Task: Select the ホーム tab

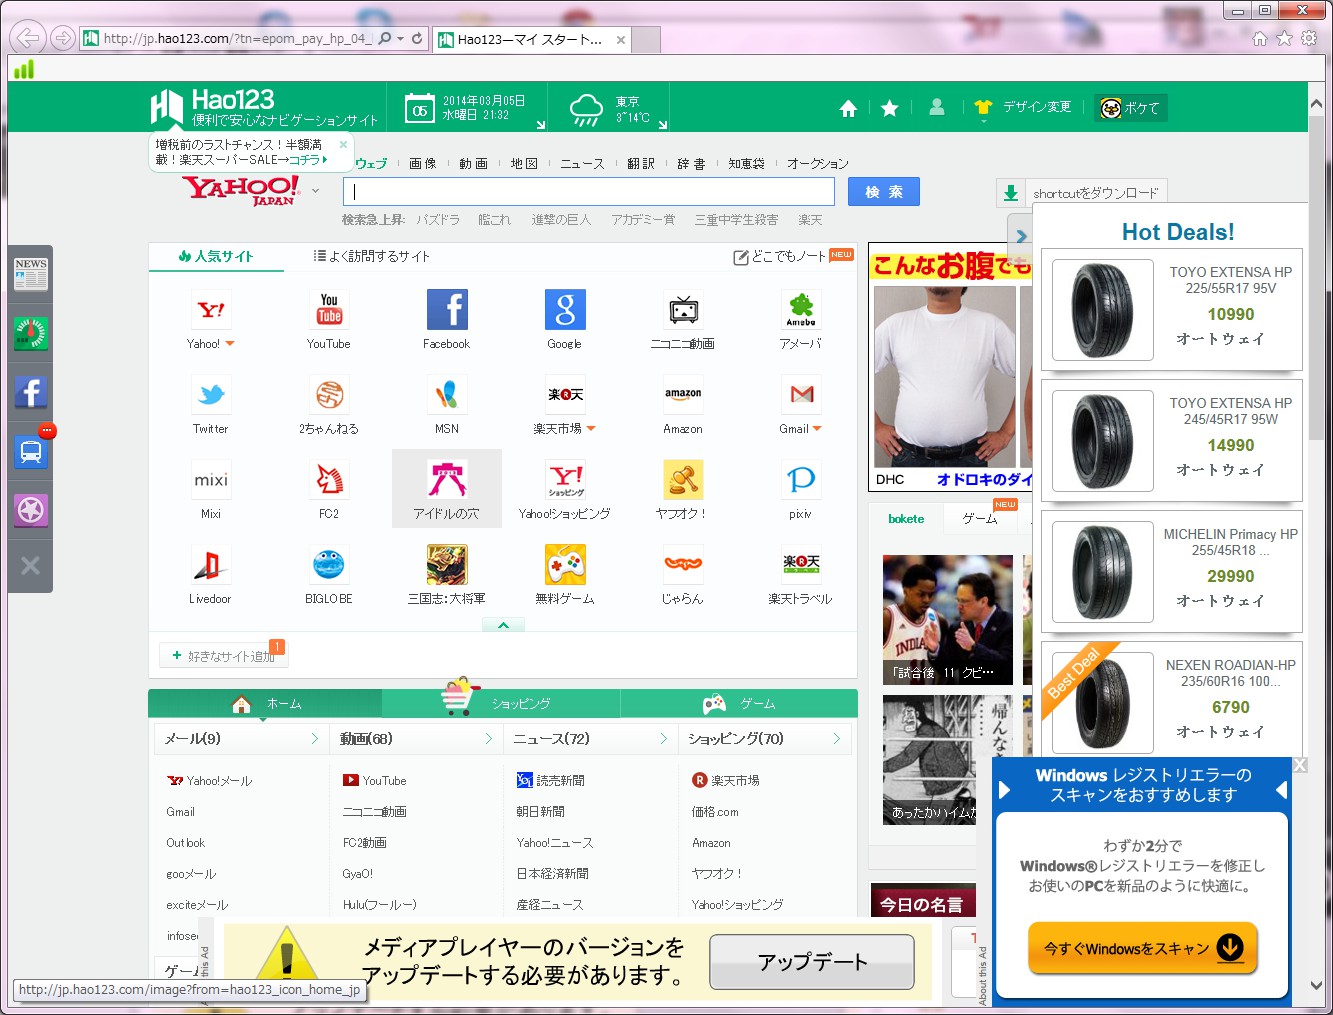Action: [265, 704]
